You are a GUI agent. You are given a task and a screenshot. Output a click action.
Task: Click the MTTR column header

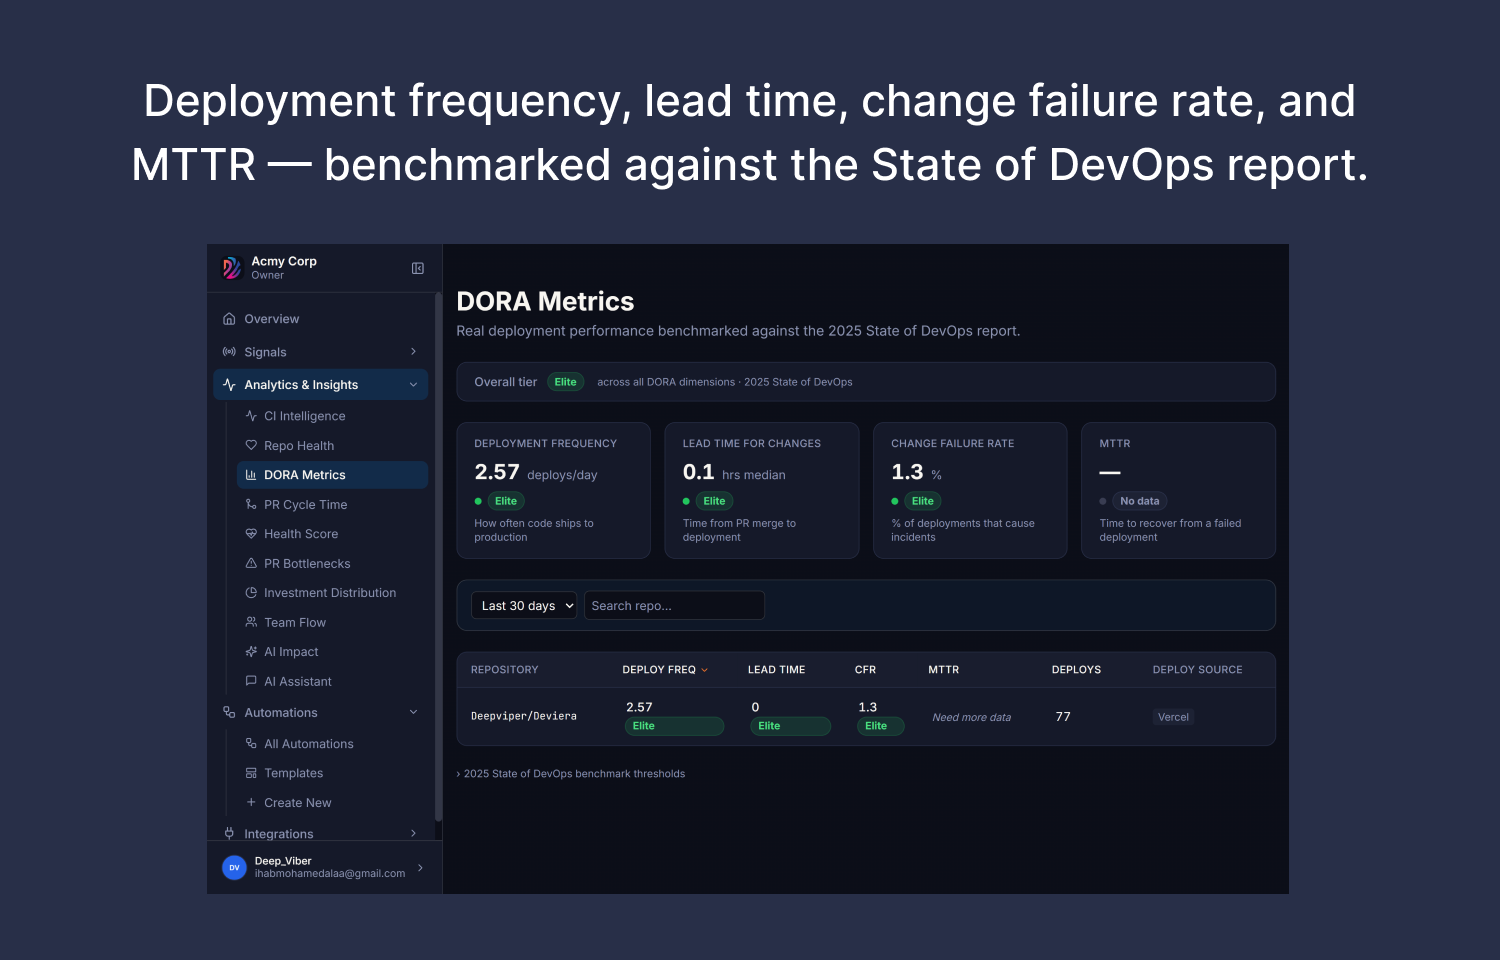(x=943, y=670)
